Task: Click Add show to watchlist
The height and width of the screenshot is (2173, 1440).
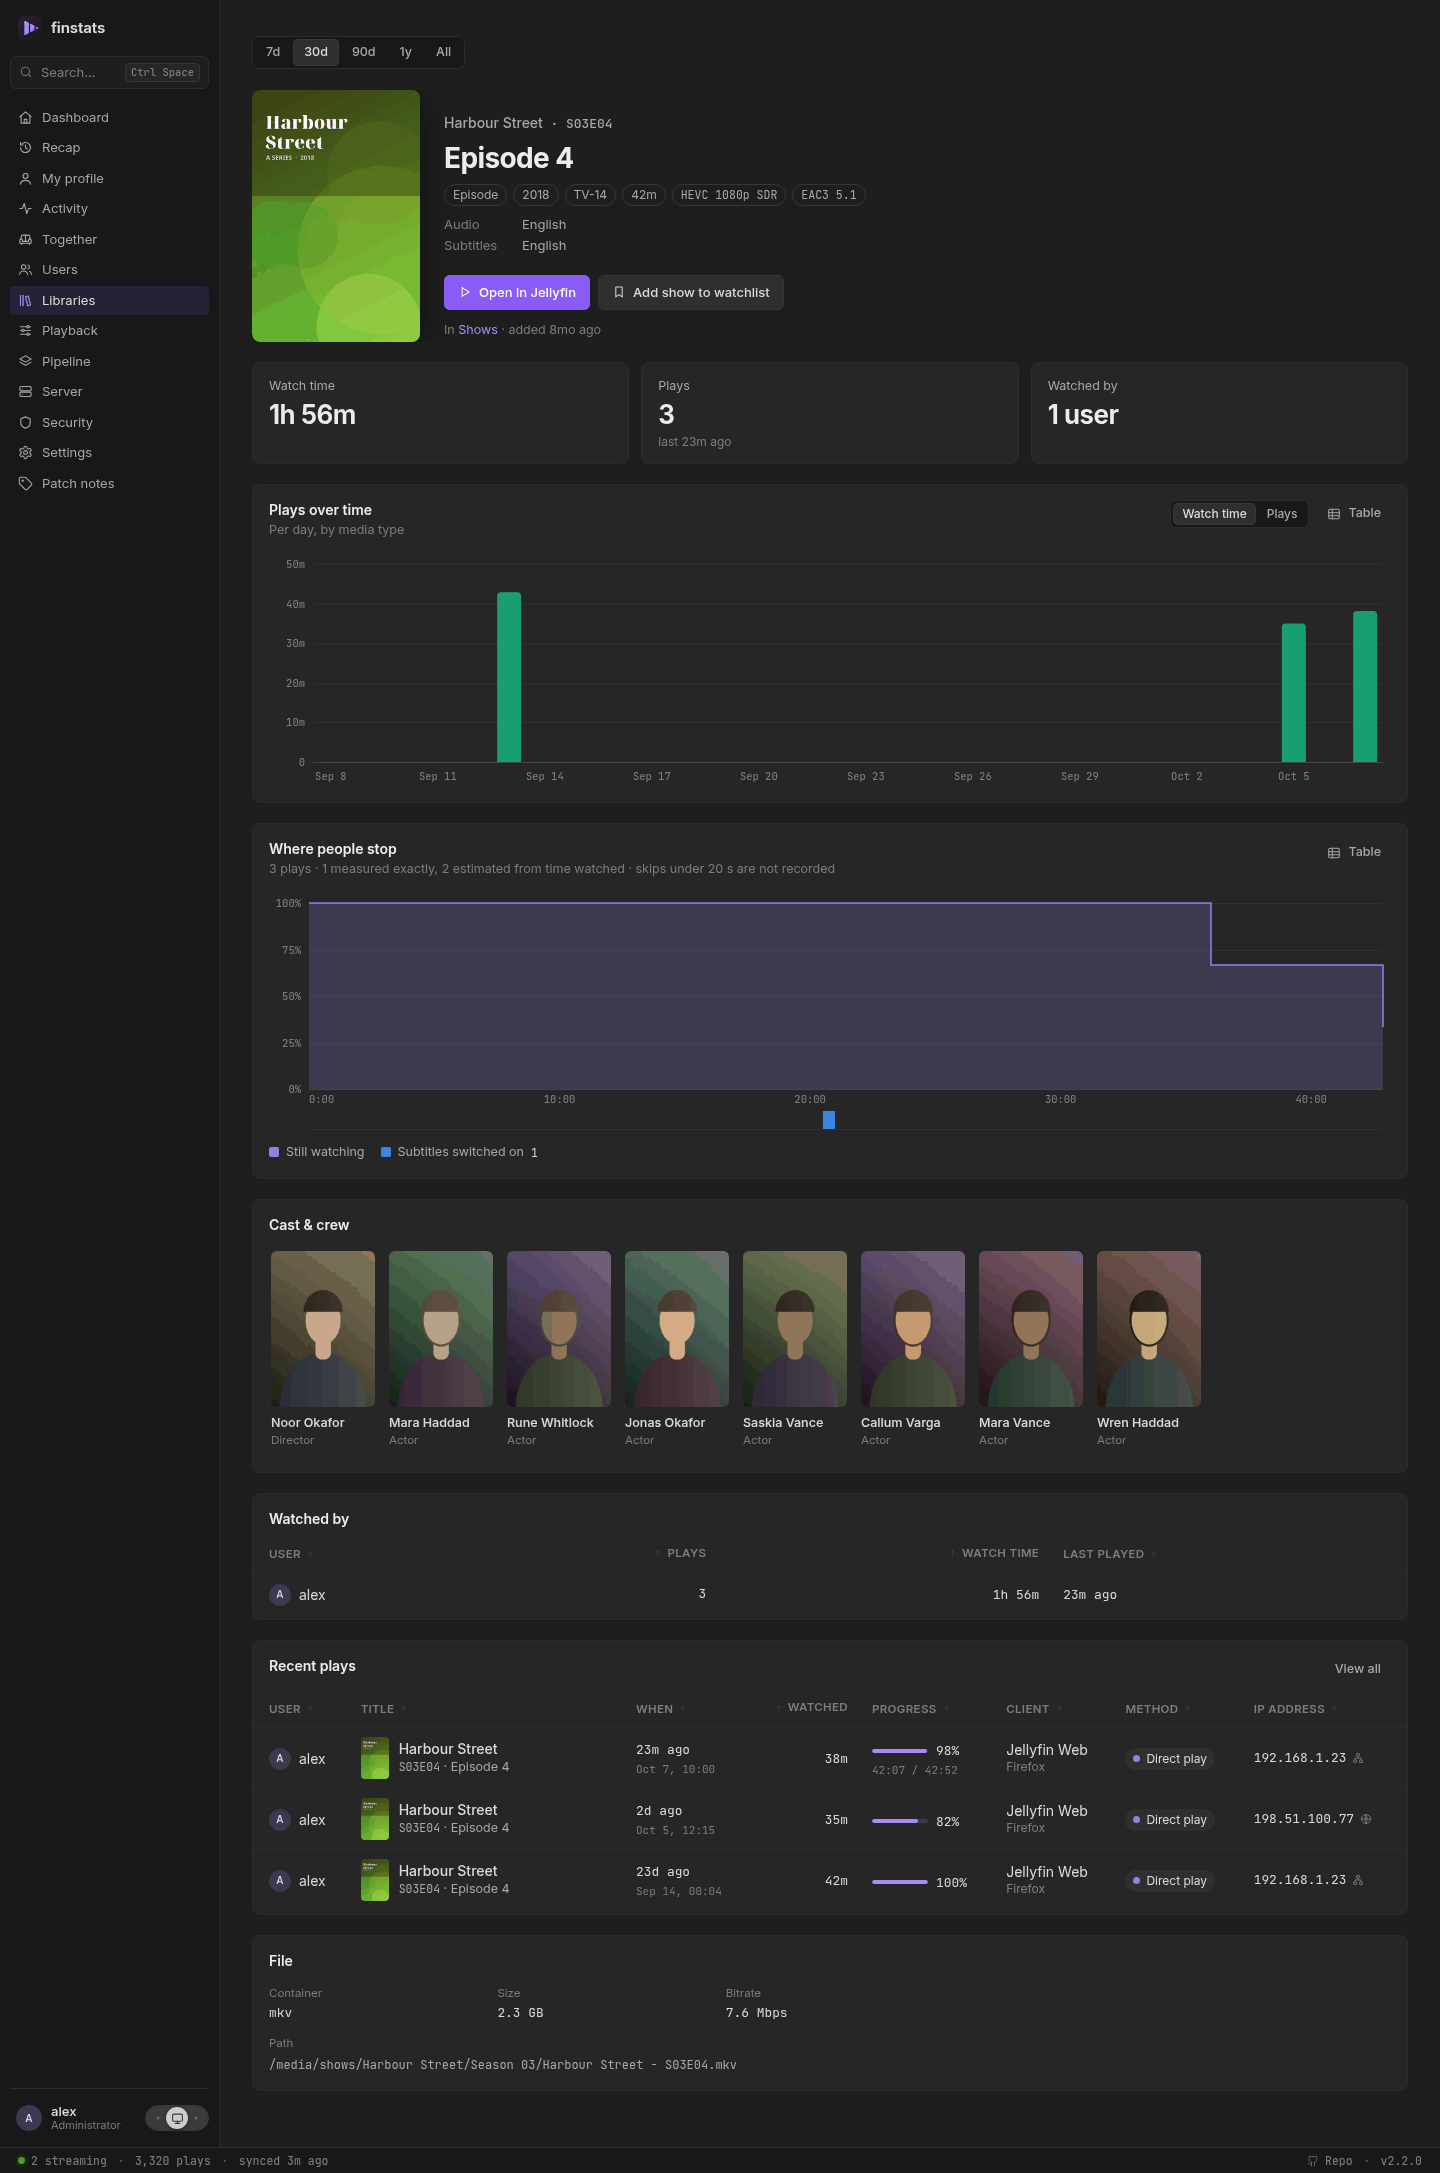Action: pos(691,293)
